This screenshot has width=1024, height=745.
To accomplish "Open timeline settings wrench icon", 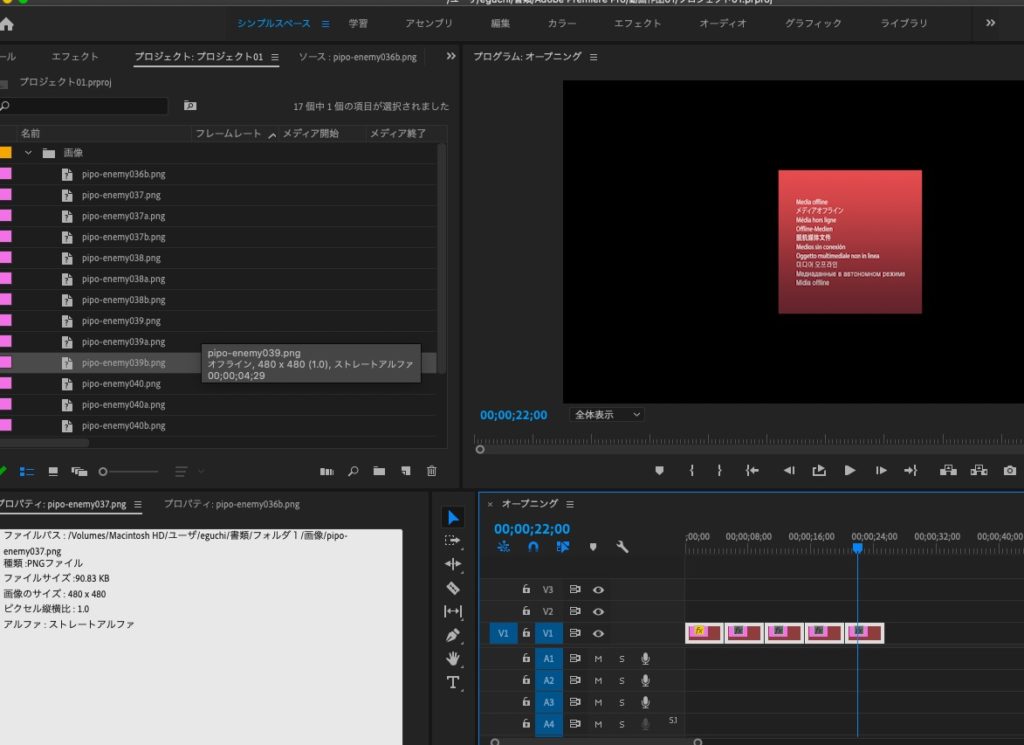I will [x=622, y=547].
